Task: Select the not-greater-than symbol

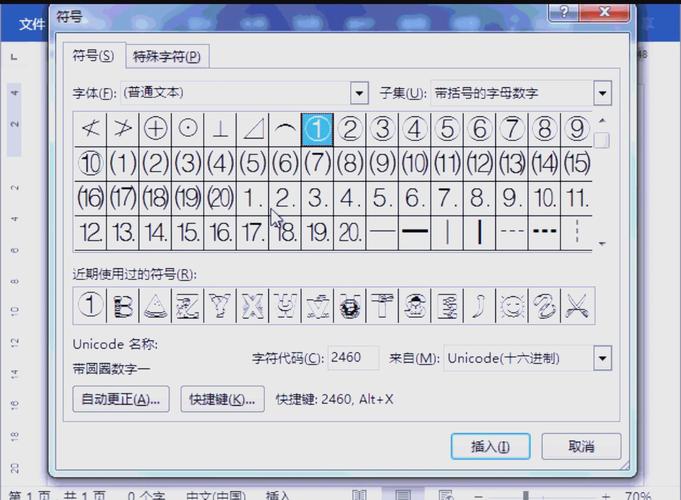Action: [123, 129]
